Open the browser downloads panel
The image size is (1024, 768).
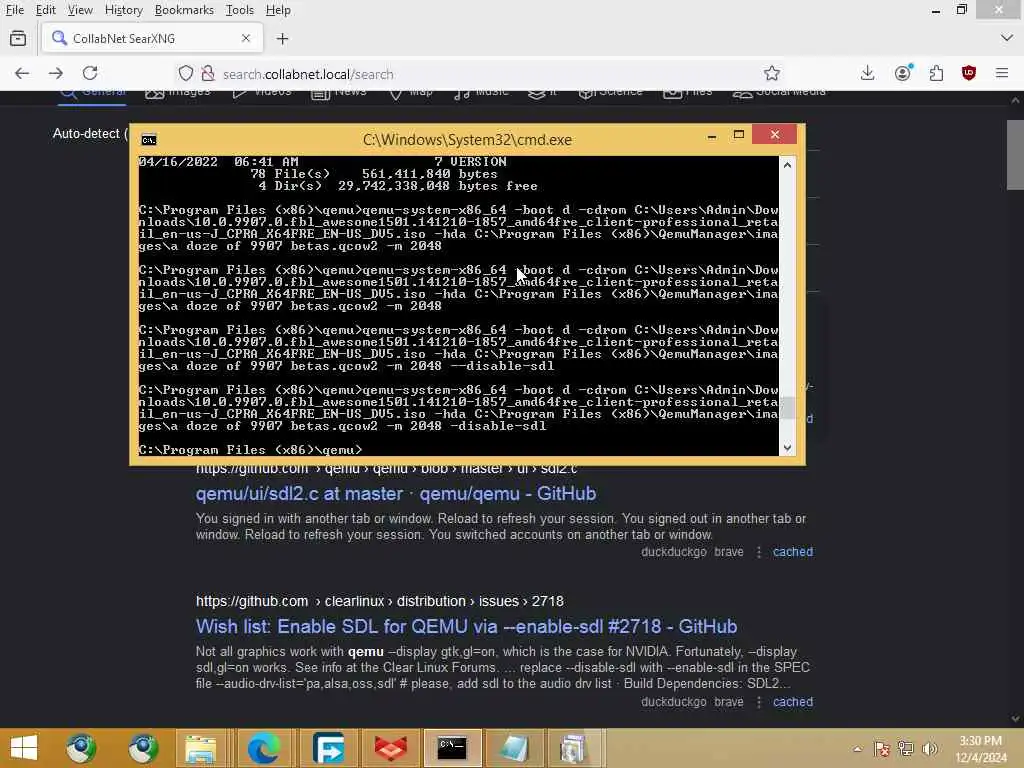[867, 73]
